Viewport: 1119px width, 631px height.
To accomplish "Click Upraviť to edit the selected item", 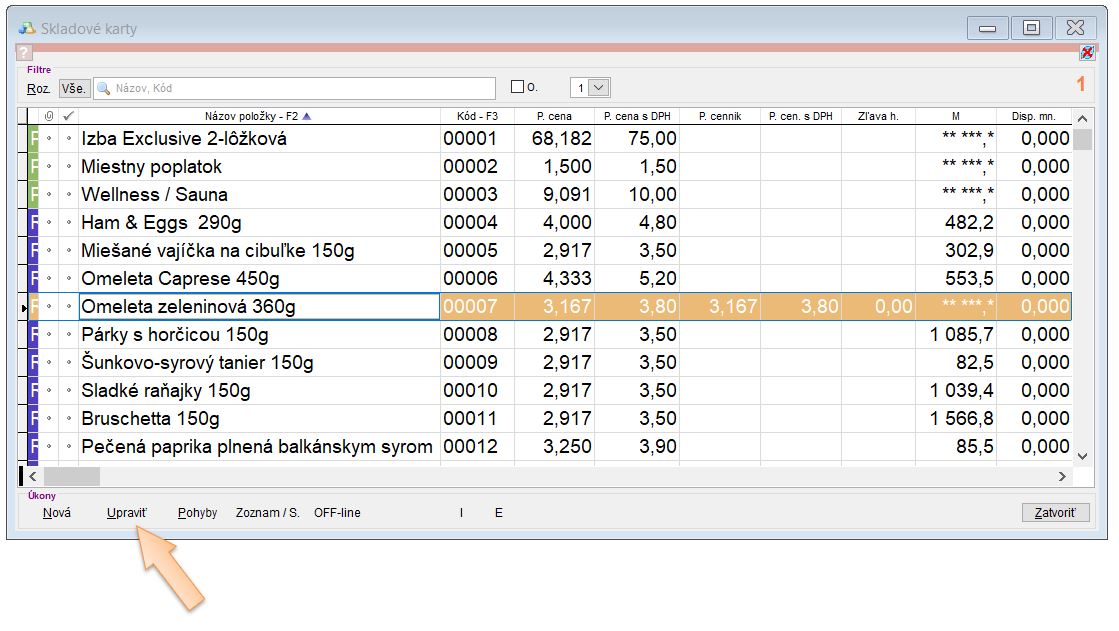I will pos(127,513).
